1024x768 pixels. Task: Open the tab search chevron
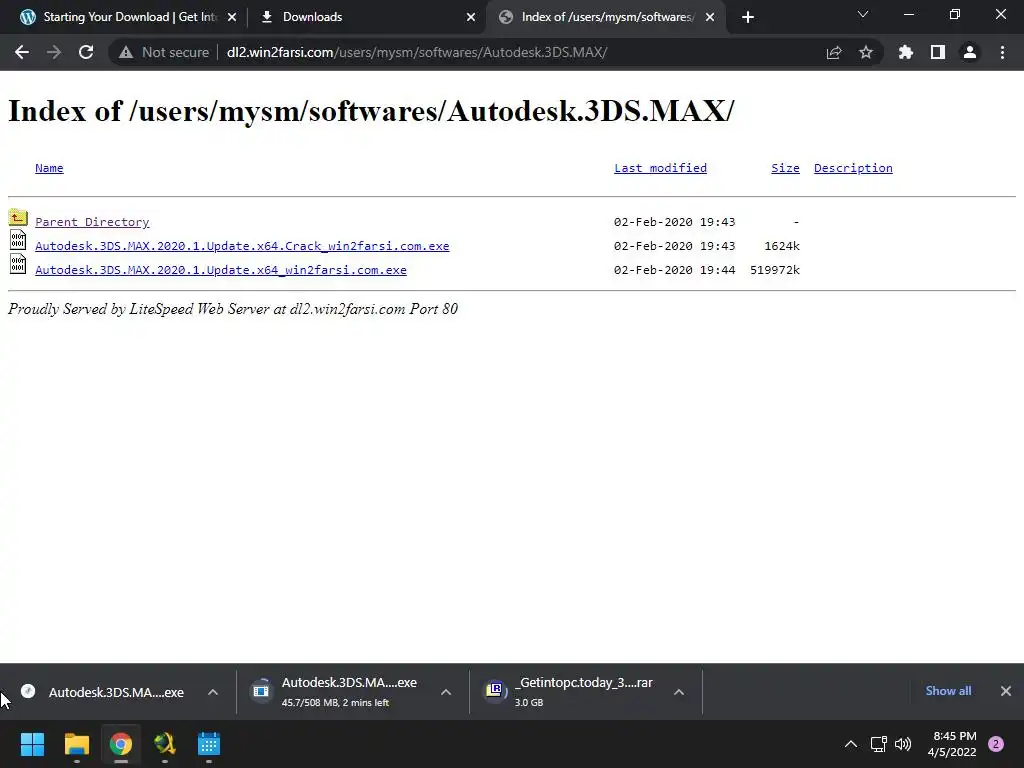tap(863, 14)
